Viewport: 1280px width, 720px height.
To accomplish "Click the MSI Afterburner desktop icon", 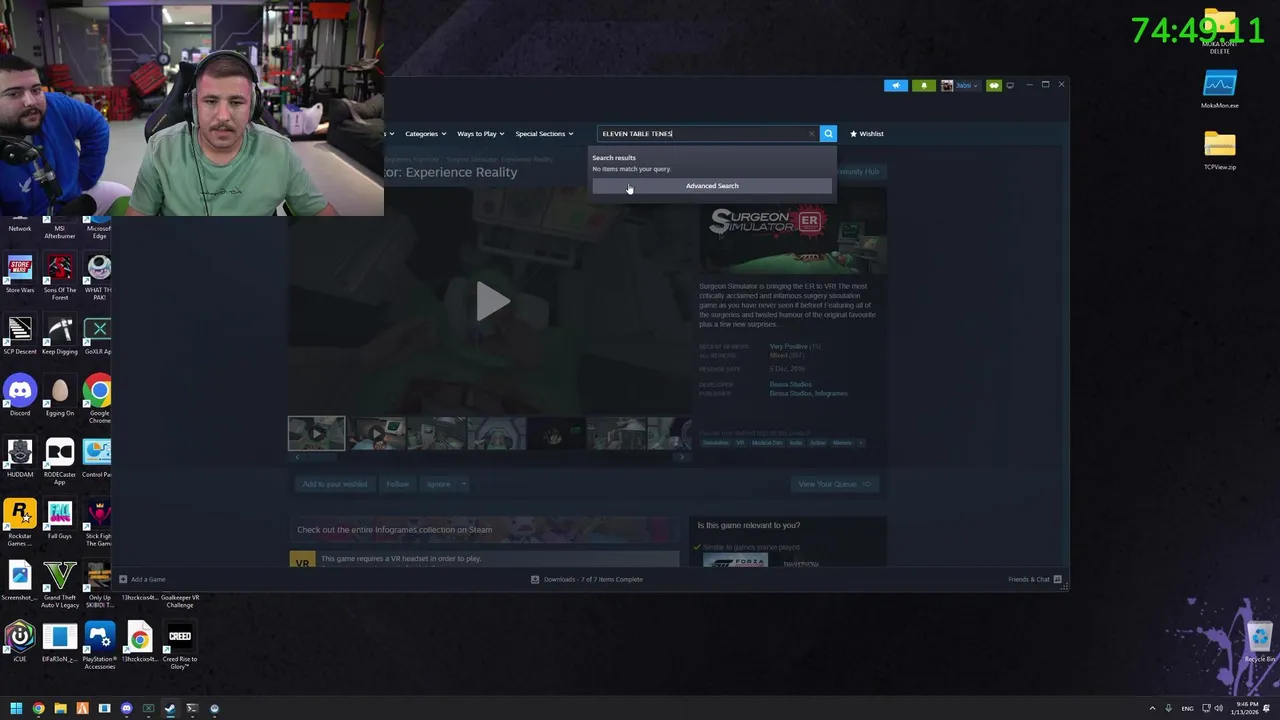I will coord(59,228).
